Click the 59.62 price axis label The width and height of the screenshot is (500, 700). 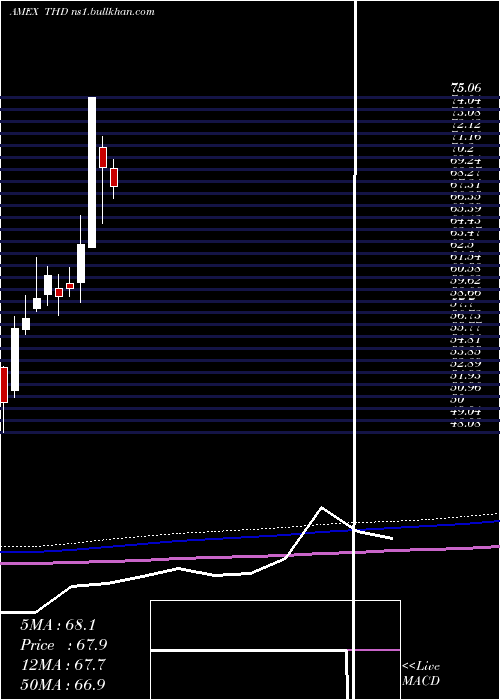coord(466,281)
